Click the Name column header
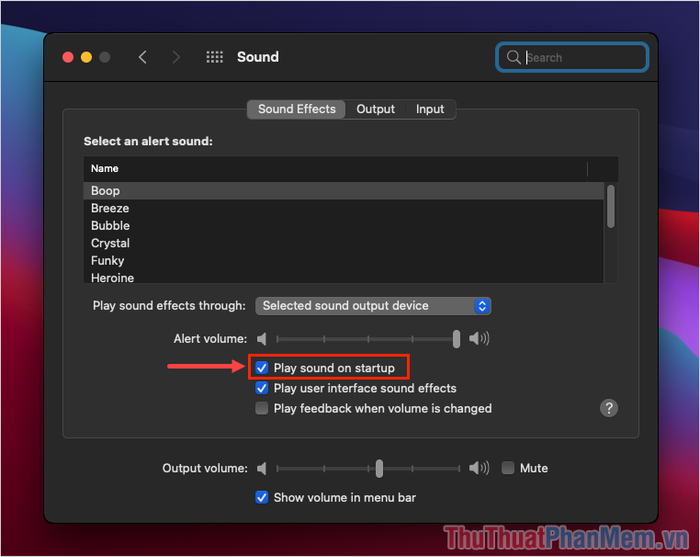This screenshot has height=557, width=700. coord(335,169)
